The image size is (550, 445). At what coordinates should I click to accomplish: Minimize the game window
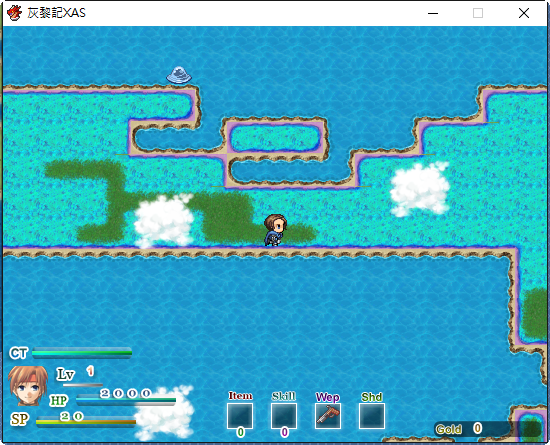click(x=433, y=13)
